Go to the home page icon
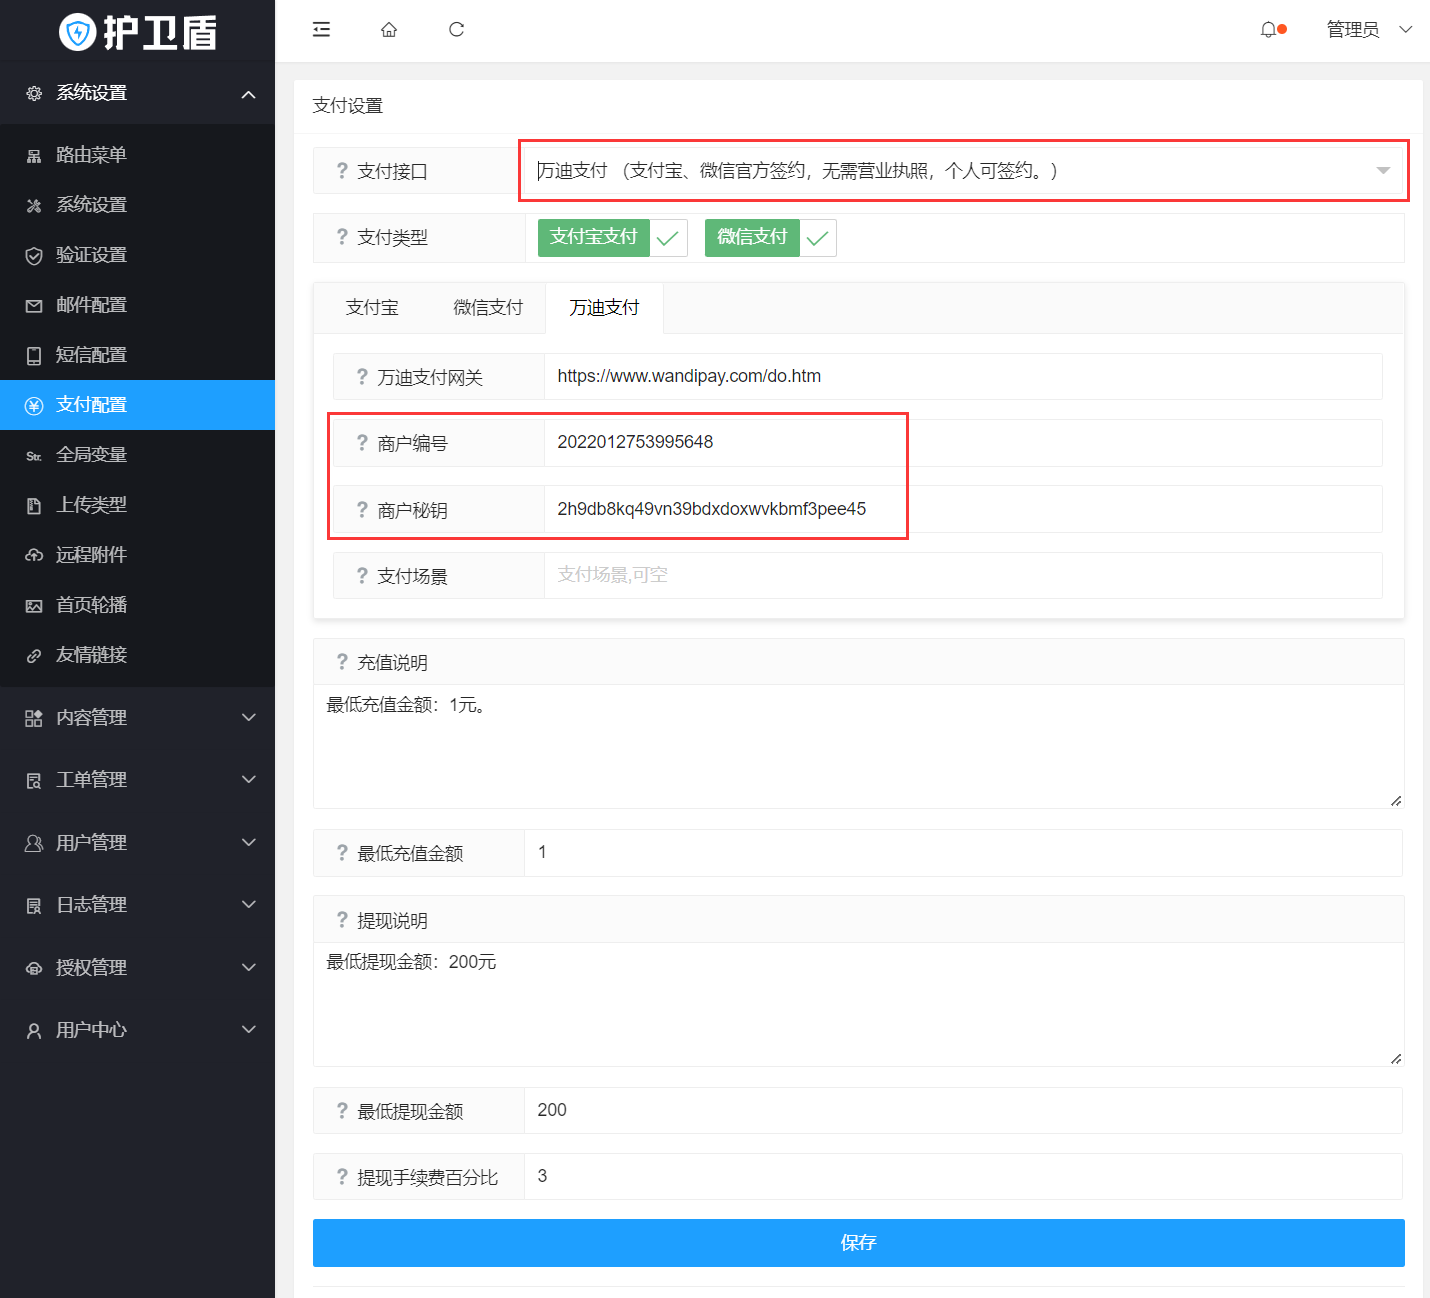Viewport: 1430px width, 1298px height. [x=389, y=30]
